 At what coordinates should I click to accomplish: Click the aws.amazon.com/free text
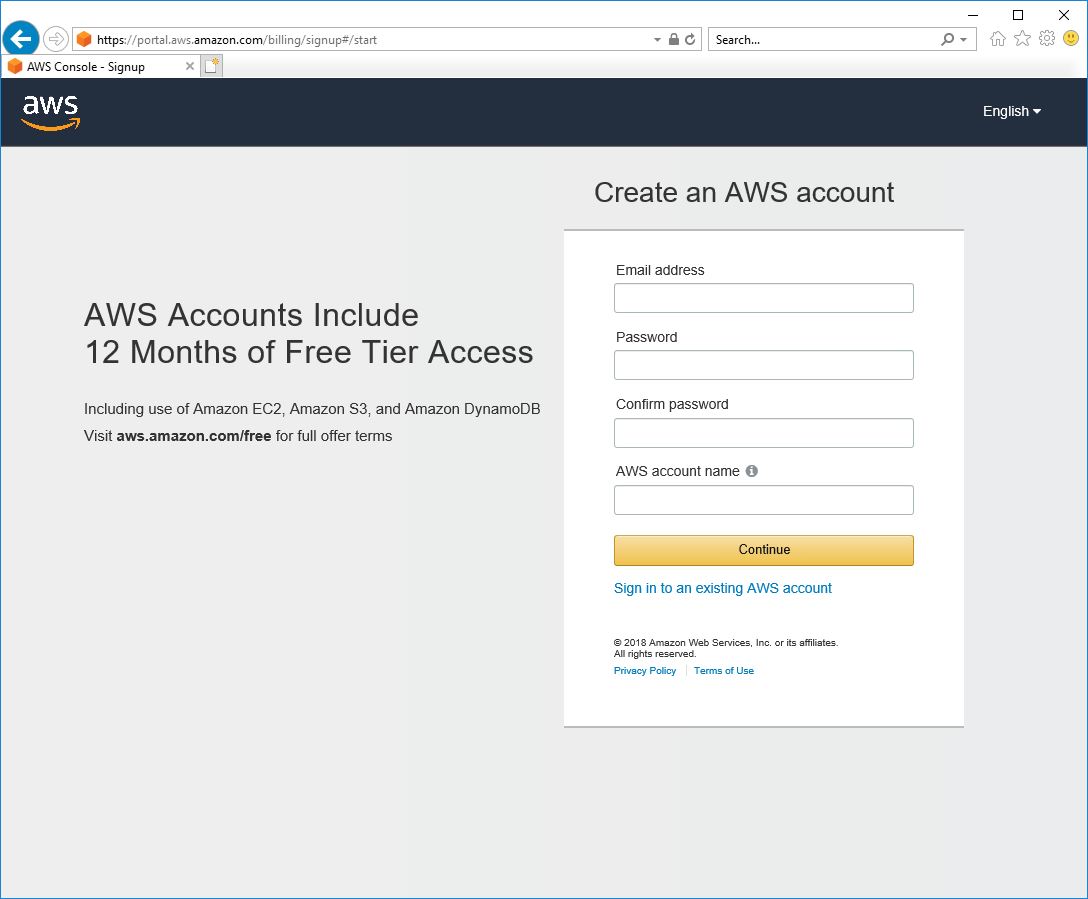[x=194, y=436]
